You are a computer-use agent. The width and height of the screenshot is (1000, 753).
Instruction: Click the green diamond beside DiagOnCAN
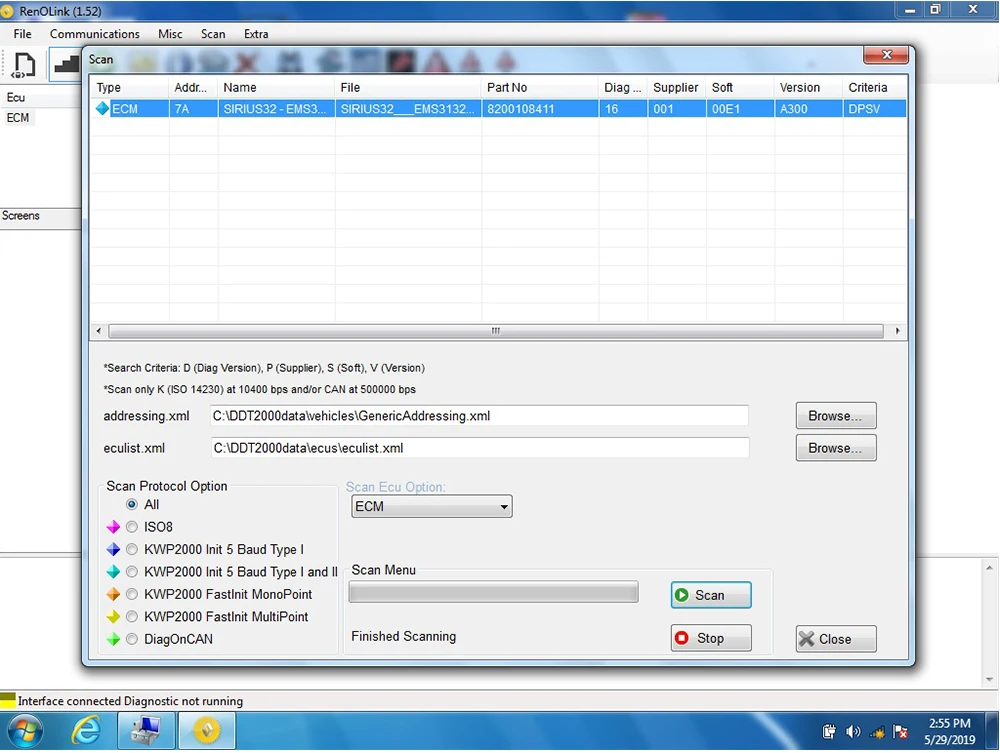click(x=113, y=639)
